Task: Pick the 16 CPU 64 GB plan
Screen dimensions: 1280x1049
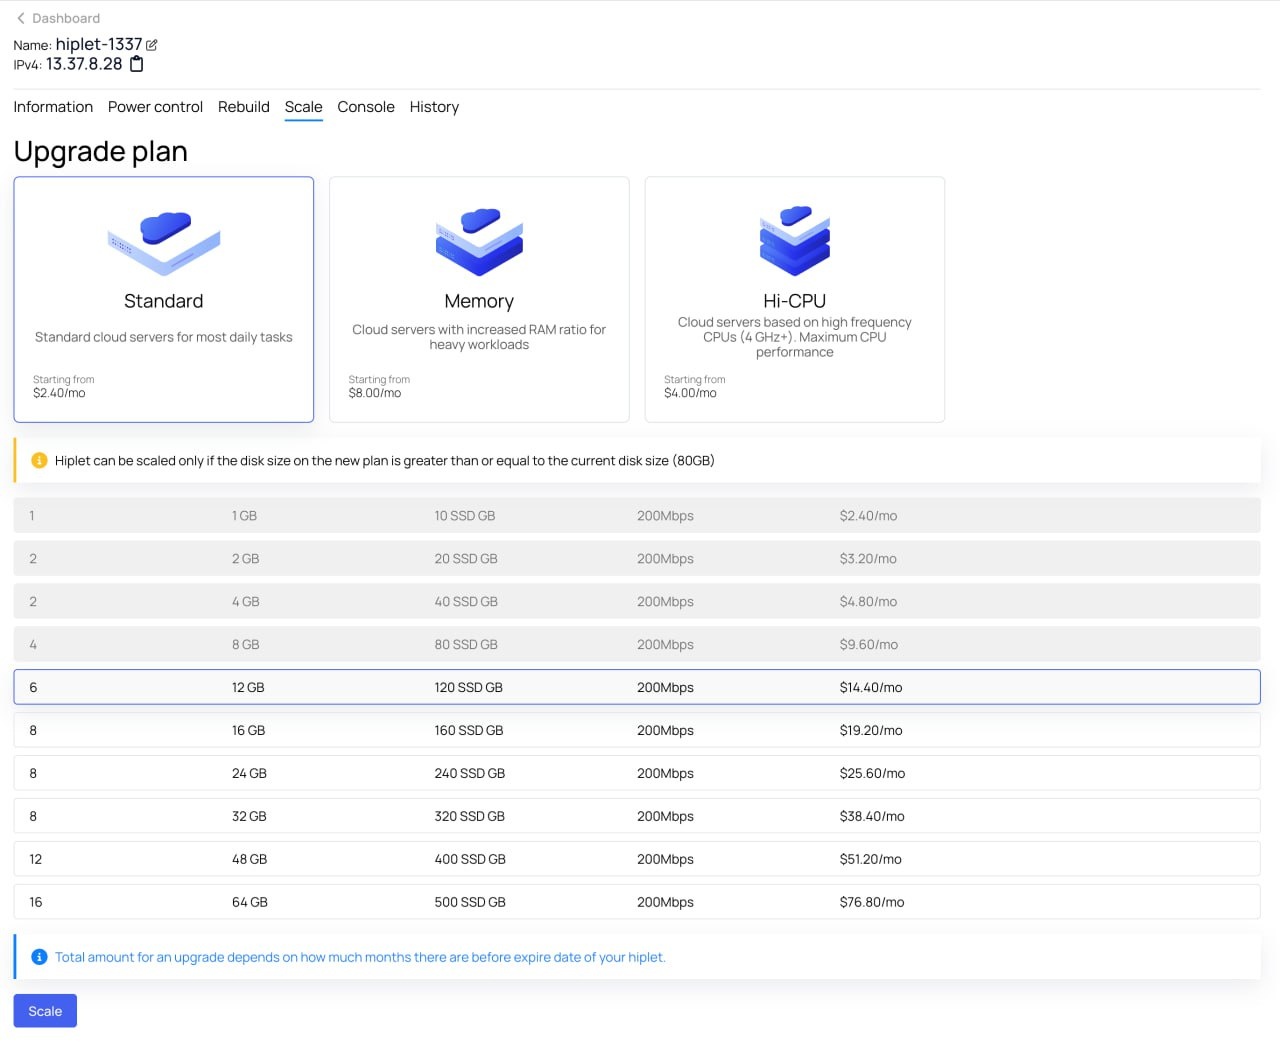Action: tap(636, 902)
